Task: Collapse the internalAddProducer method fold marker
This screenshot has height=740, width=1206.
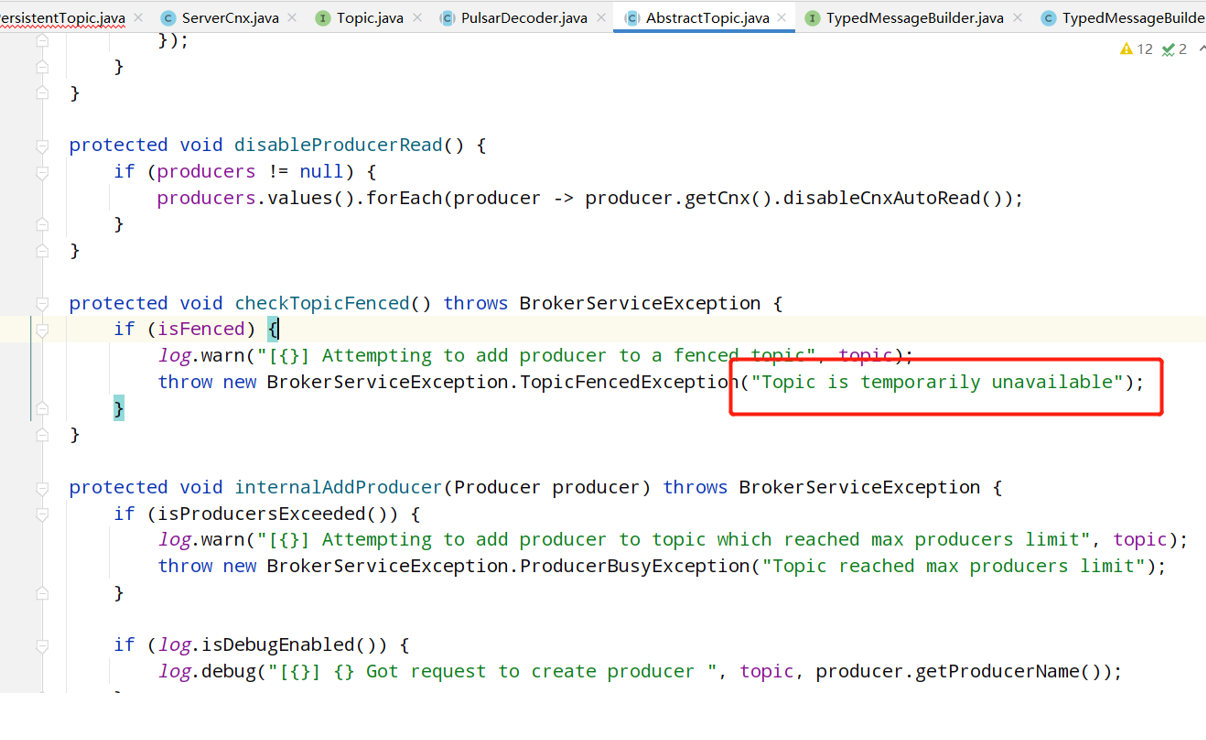Action: click(42, 488)
